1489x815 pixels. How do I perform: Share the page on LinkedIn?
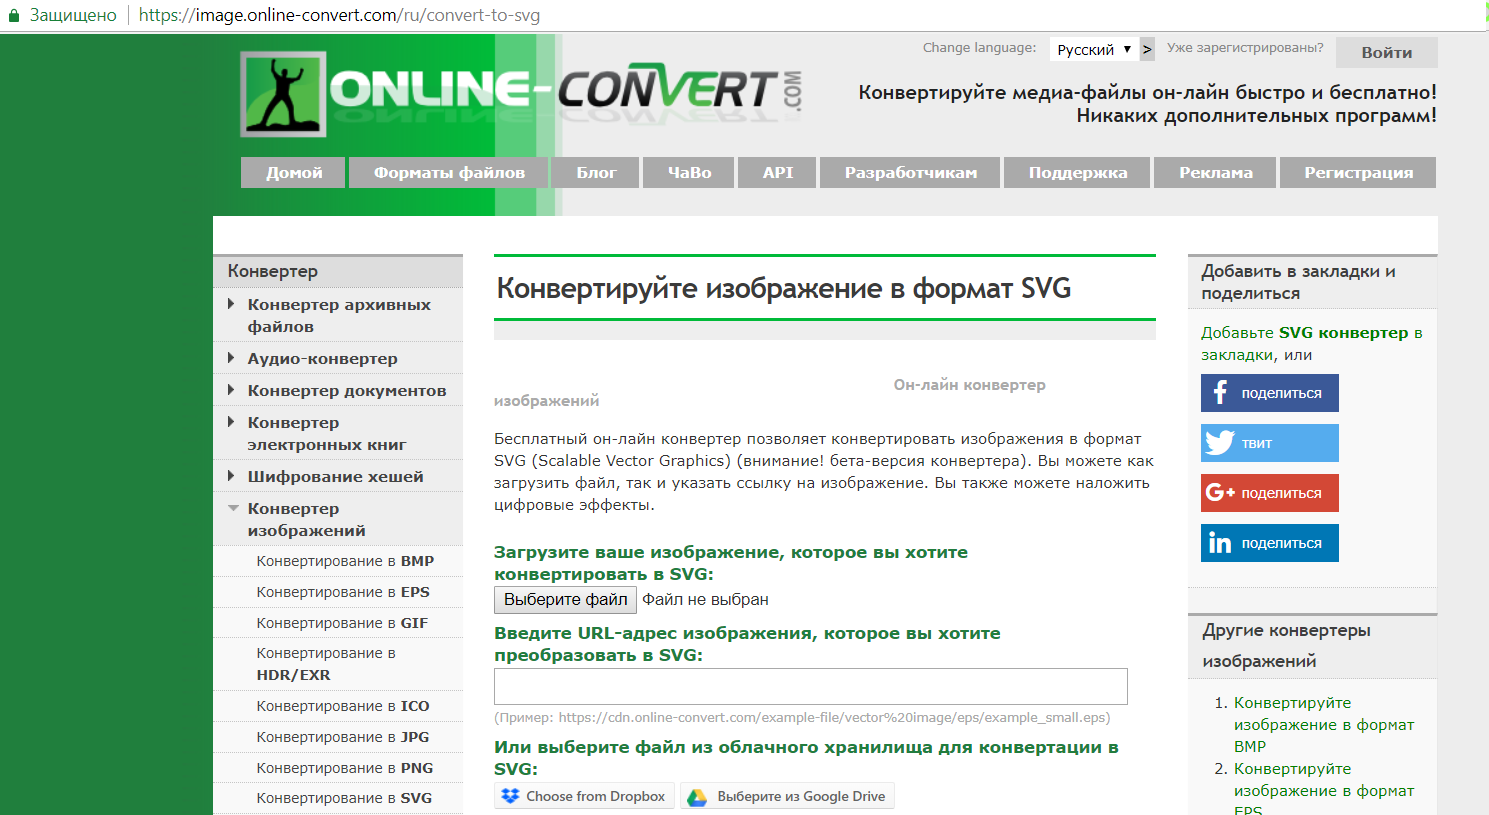pos(1269,543)
